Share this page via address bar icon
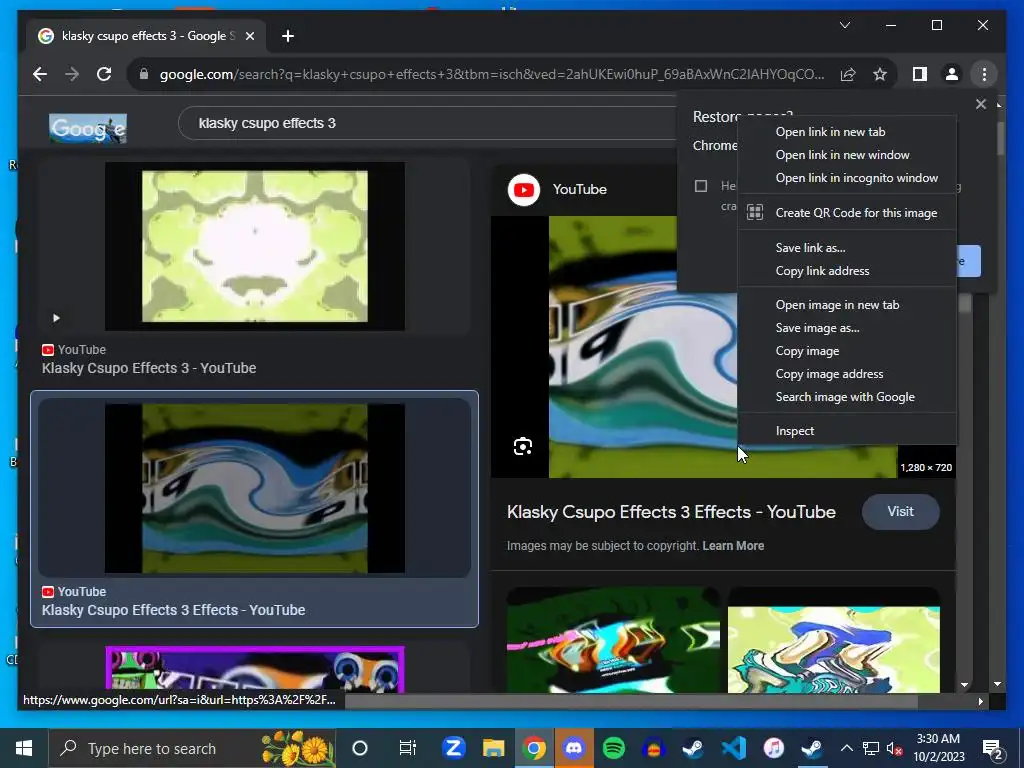The image size is (1024, 768). pos(848,74)
